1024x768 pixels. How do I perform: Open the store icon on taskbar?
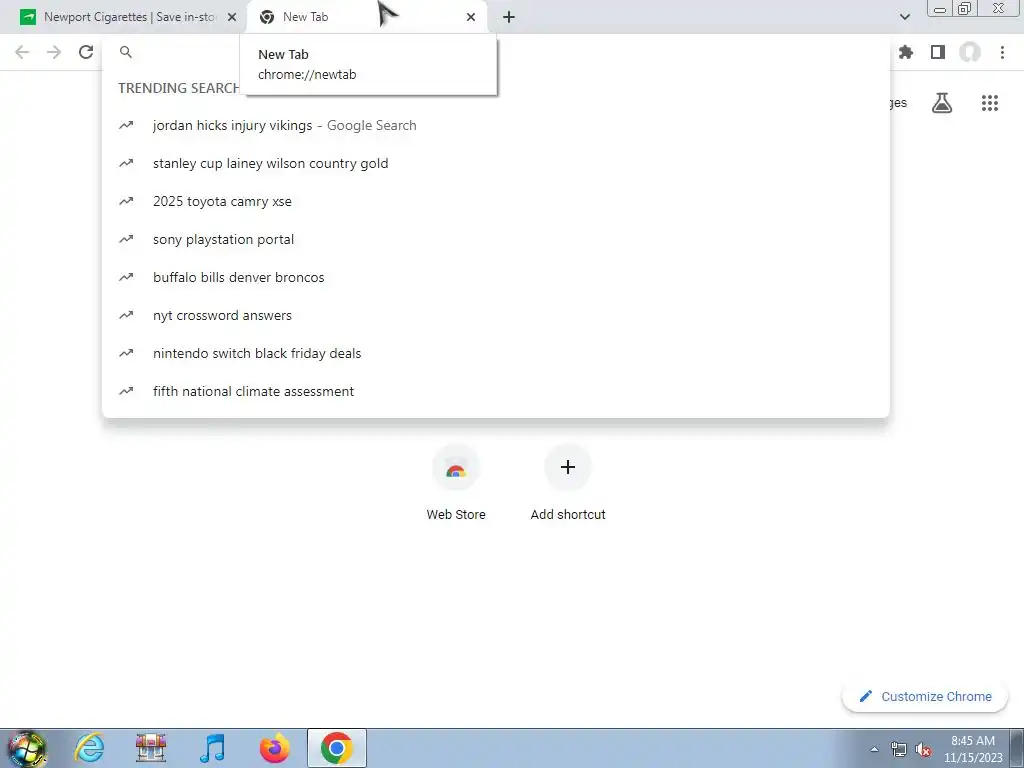pyautogui.click(x=151, y=748)
